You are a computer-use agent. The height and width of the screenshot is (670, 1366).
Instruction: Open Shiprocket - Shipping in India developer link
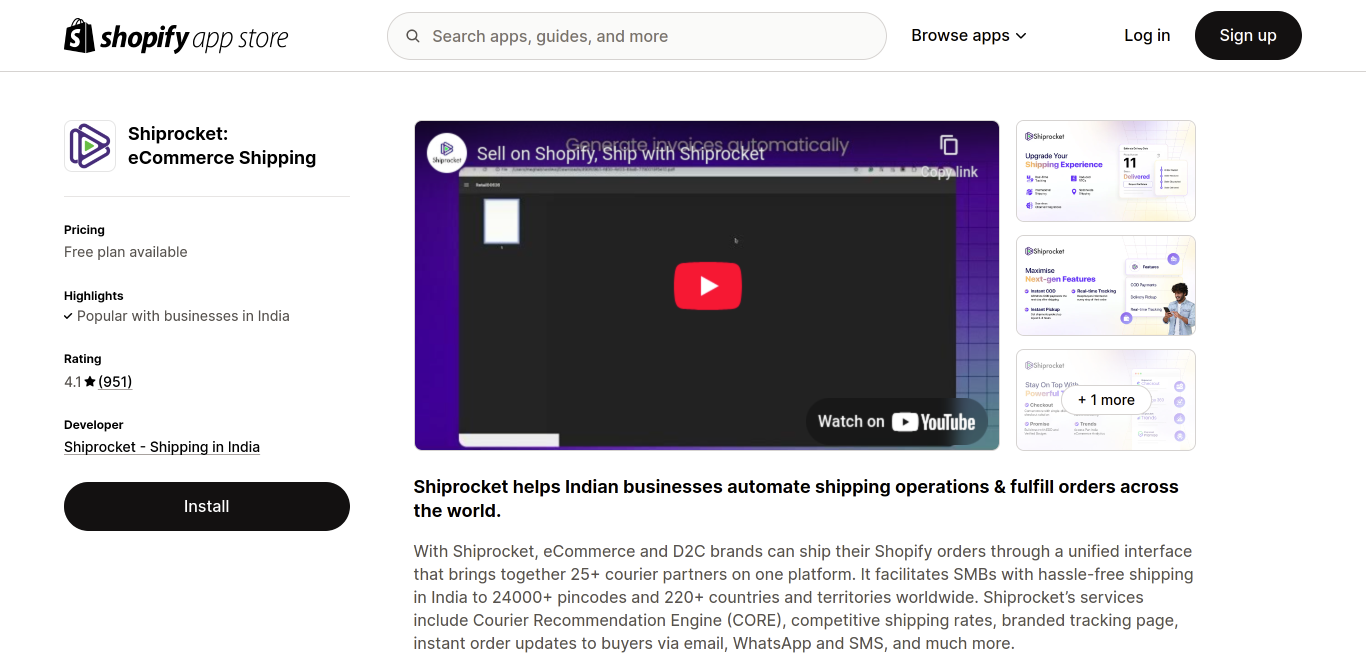[162, 447]
